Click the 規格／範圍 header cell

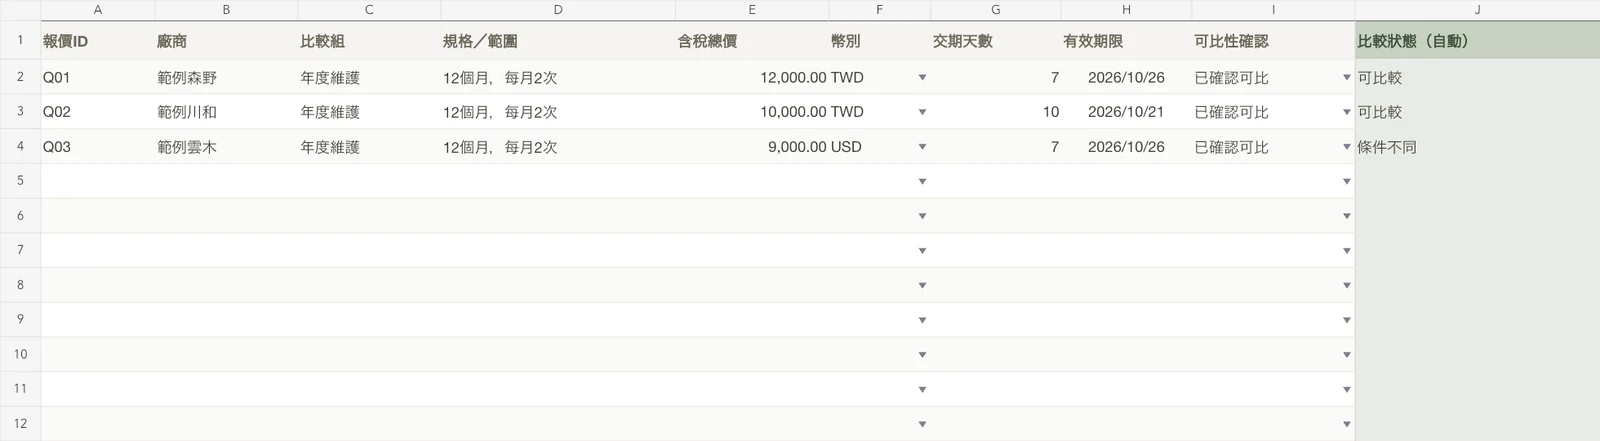558,41
